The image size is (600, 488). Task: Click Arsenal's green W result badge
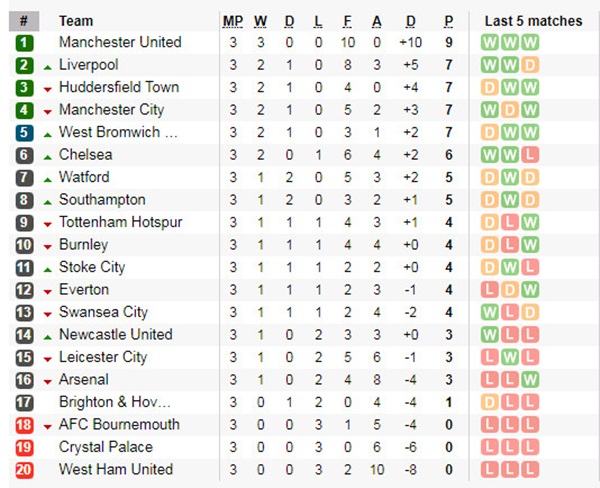(x=530, y=379)
